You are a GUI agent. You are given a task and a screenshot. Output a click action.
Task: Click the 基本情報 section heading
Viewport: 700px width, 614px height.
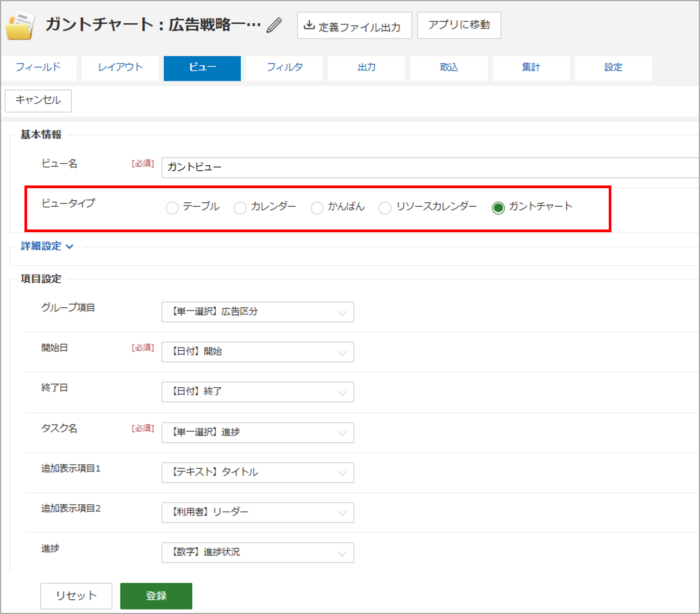click(41, 134)
